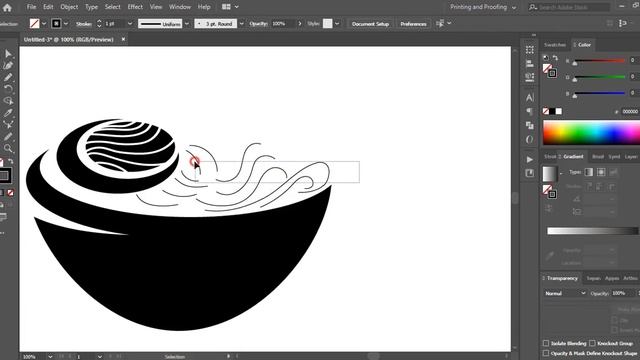Open the stroke color dropdown in control bar
Image resolution: width=640 pixels, height=360 pixels.
pyautogui.click(x=65, y=24)
